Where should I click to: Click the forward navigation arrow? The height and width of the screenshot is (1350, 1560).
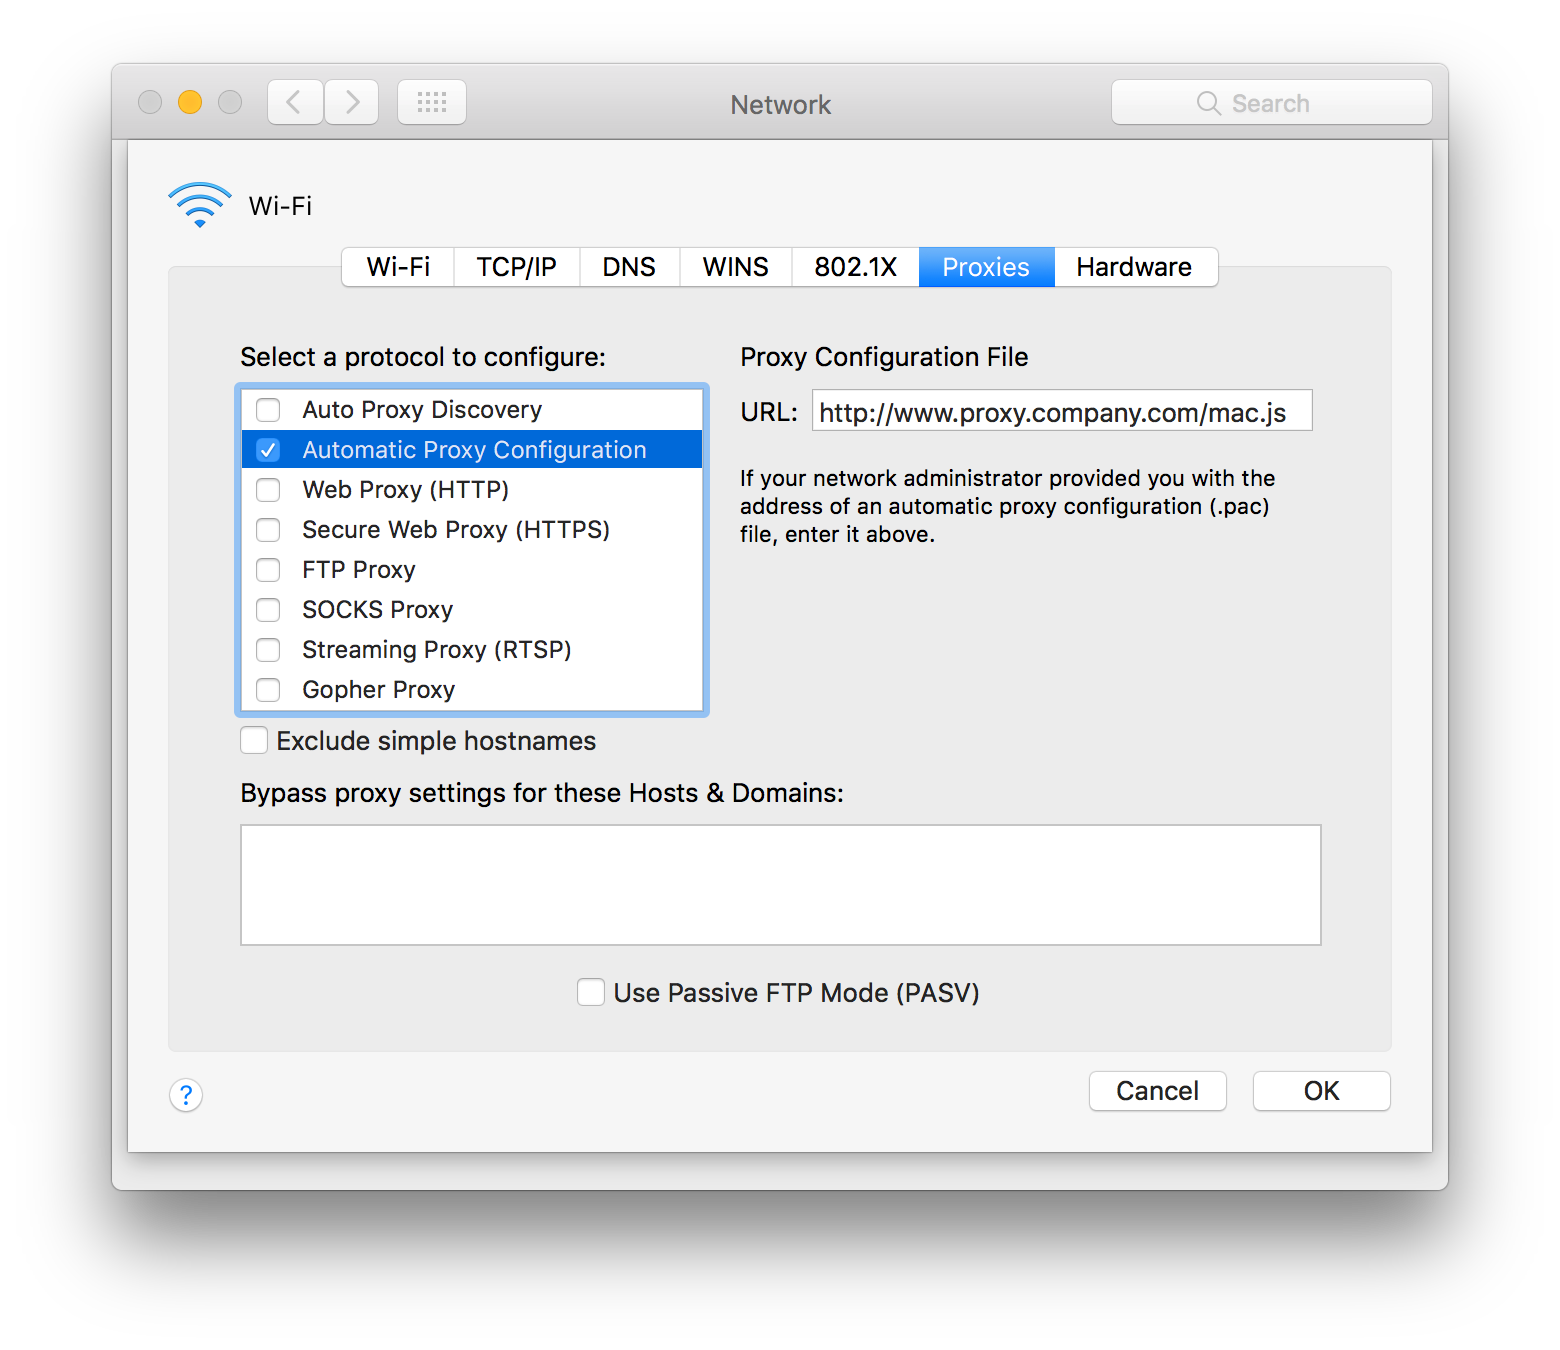tap(352, 102)
